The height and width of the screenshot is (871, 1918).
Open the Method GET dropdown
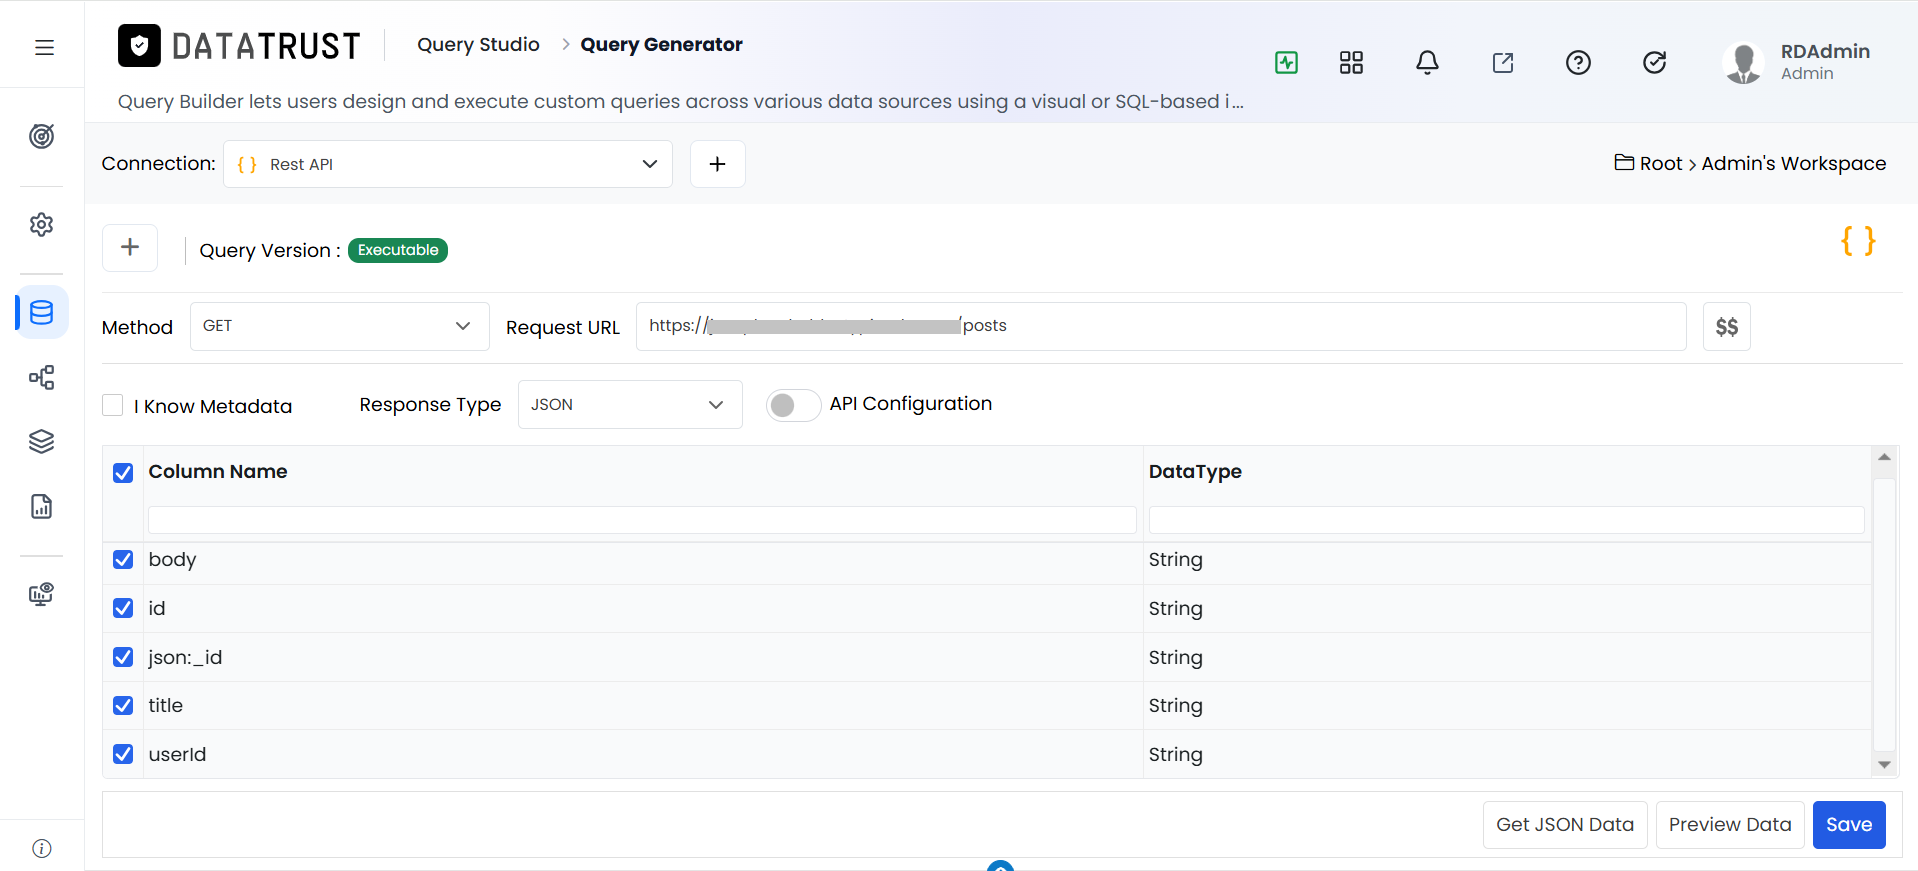point(340,326)
